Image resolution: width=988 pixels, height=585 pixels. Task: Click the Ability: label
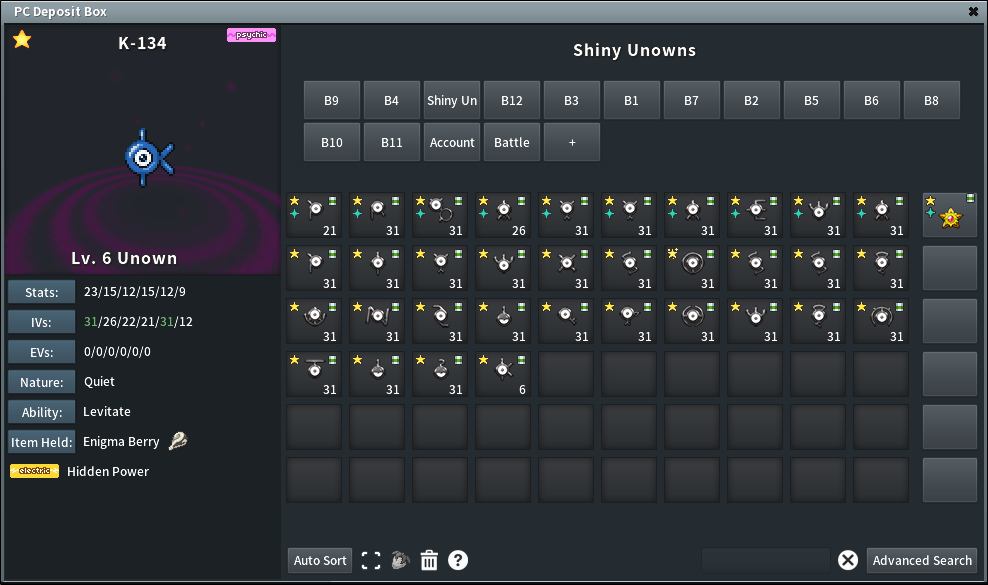(42, 412)
